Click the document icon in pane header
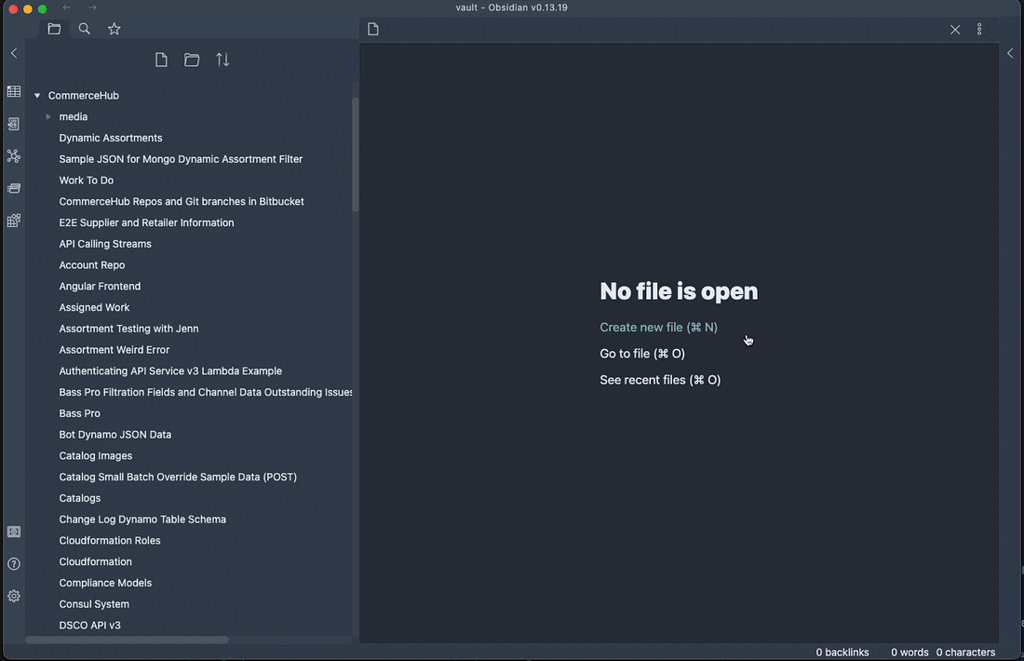1024x661 pixels. pyautogui.click(x=373, y=29)
